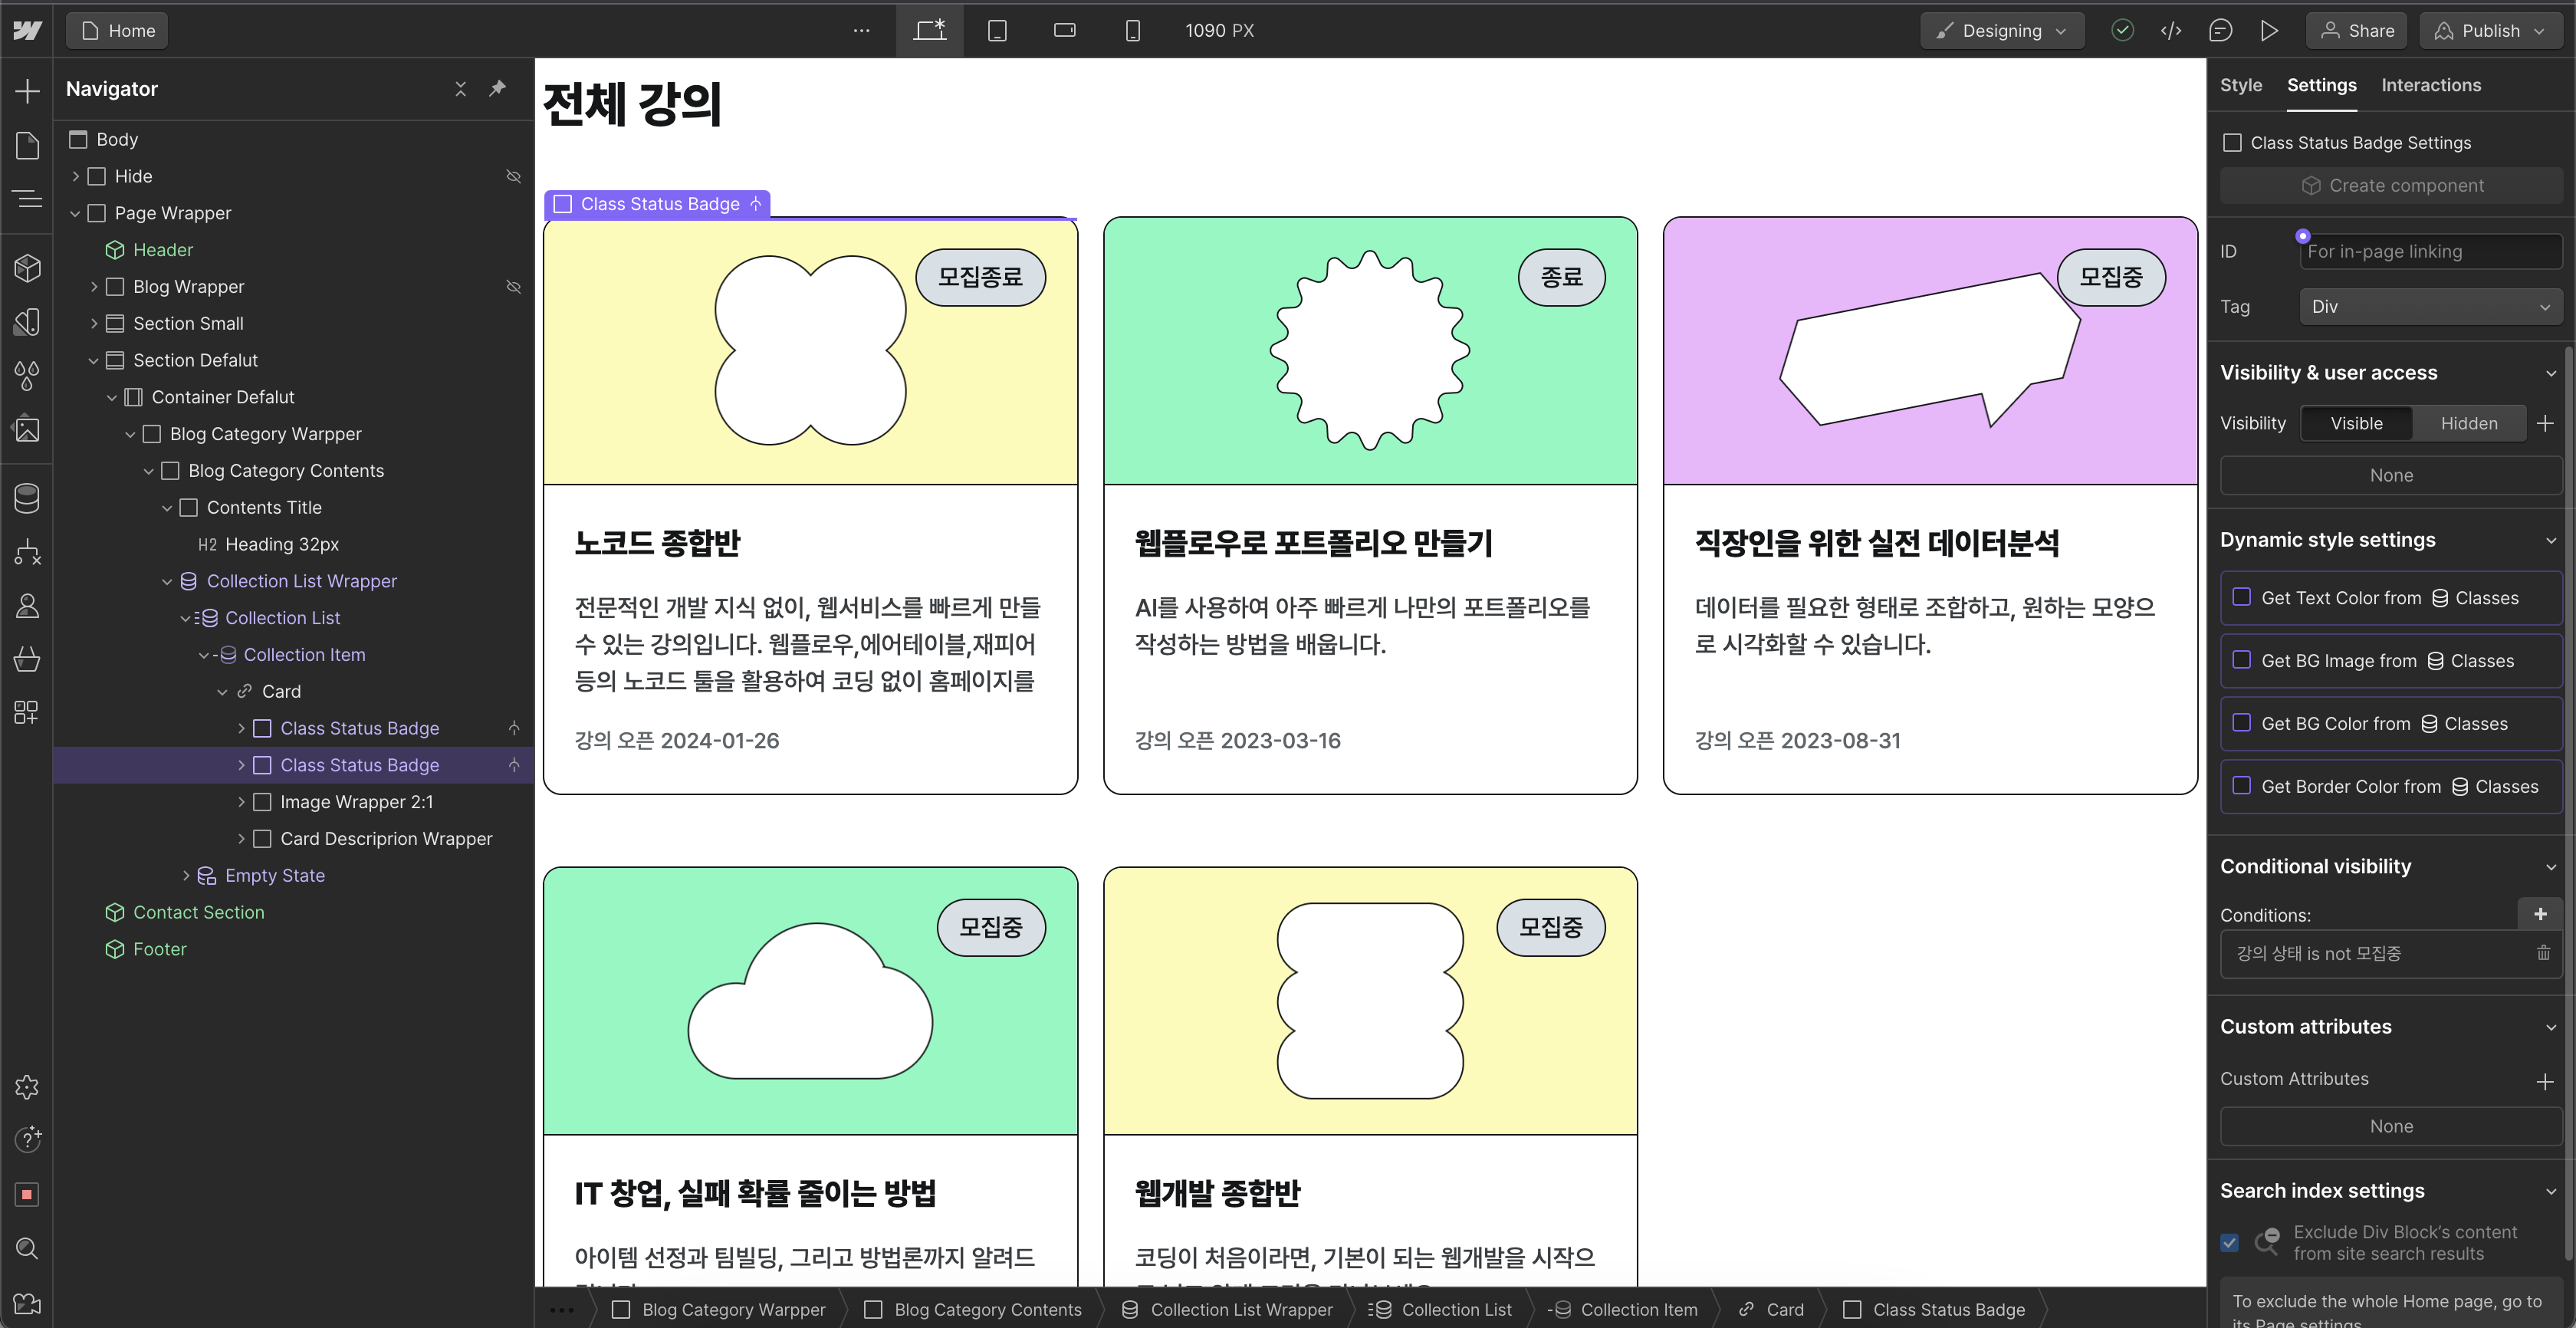This screenshot has height=1328, width=2576.
Task: Open the 노코드 종합반 course card
Action: pyautogui.click(x=810, y=506)
